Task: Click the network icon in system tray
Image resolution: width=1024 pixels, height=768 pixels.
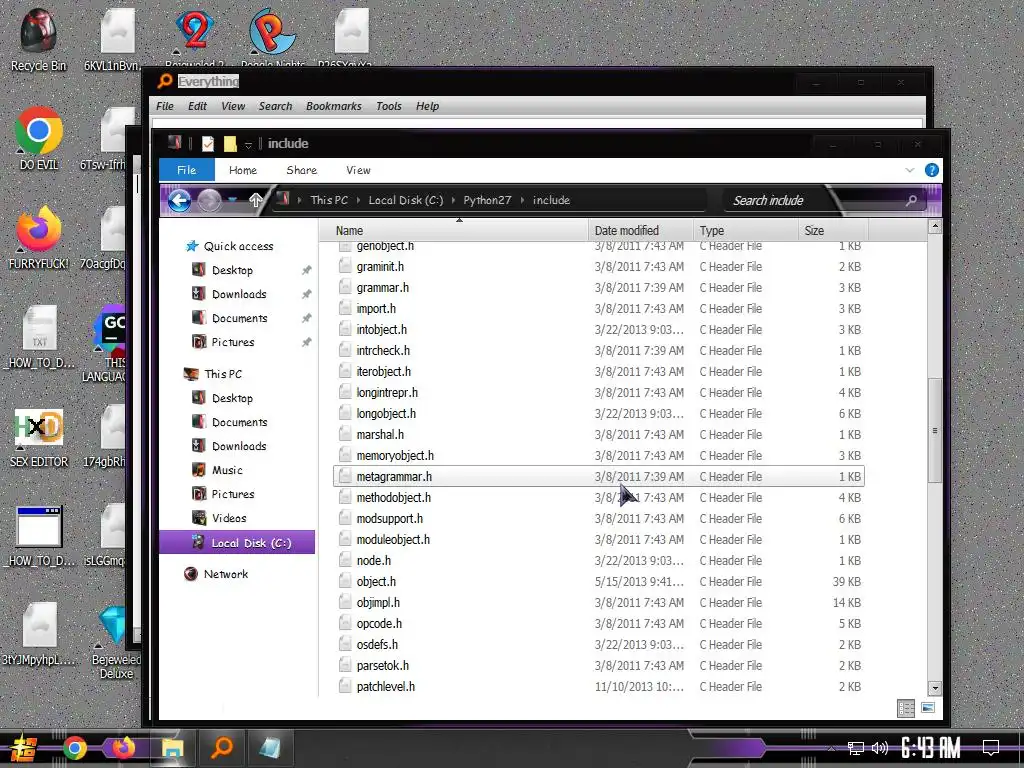Action: click(x=856, y=748)
